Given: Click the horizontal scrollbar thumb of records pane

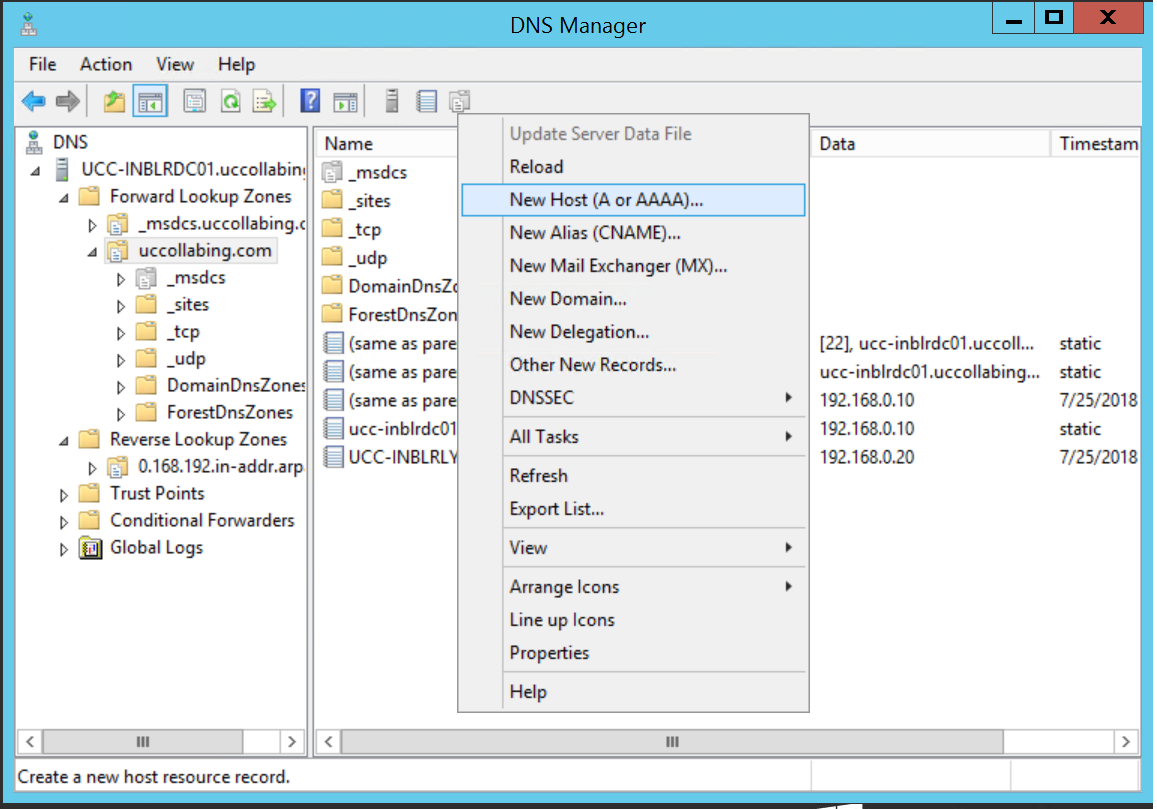Looking at the screenshot, I should pos(671,741).
